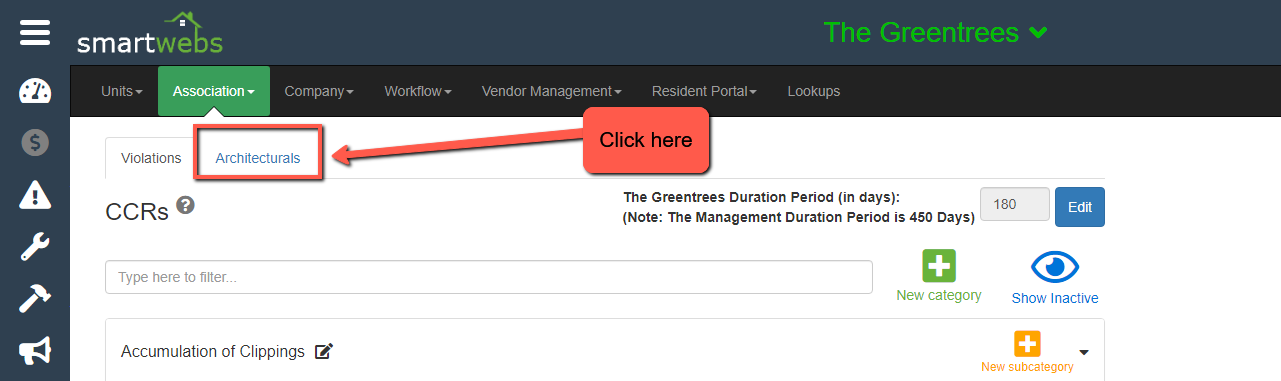Switch to the Violations tab
The width and height of the screenshot is (1281, 381).
pos(151,158)
